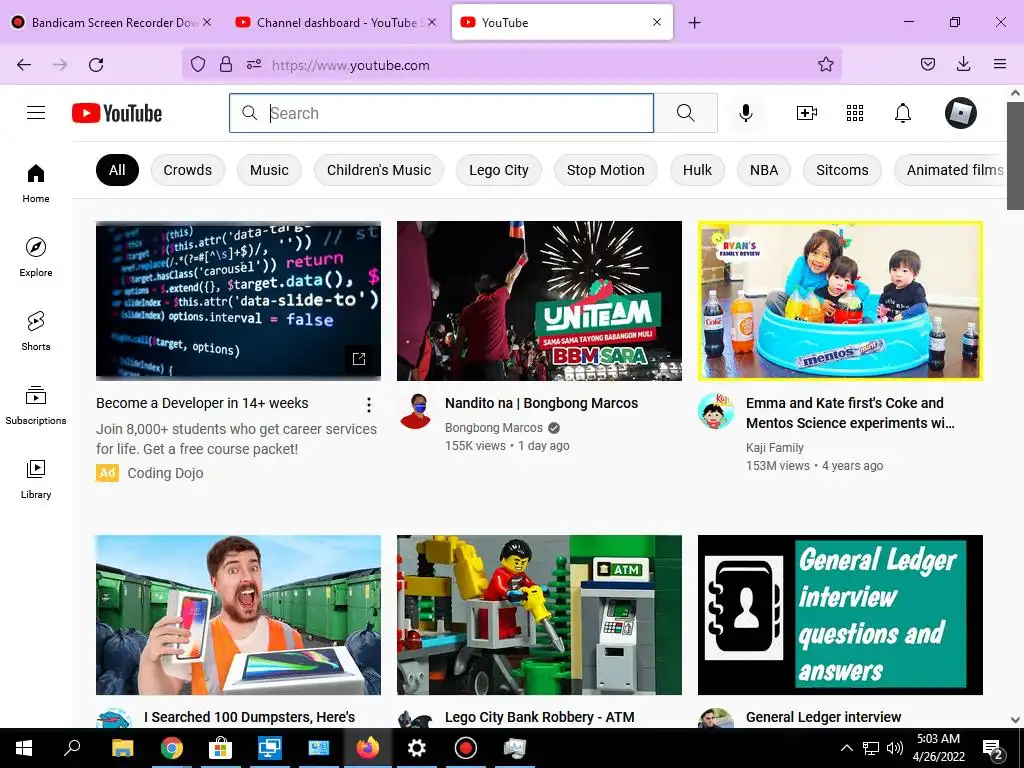
Task: Go to Home in the sidebar
Action: coord(36,184)
